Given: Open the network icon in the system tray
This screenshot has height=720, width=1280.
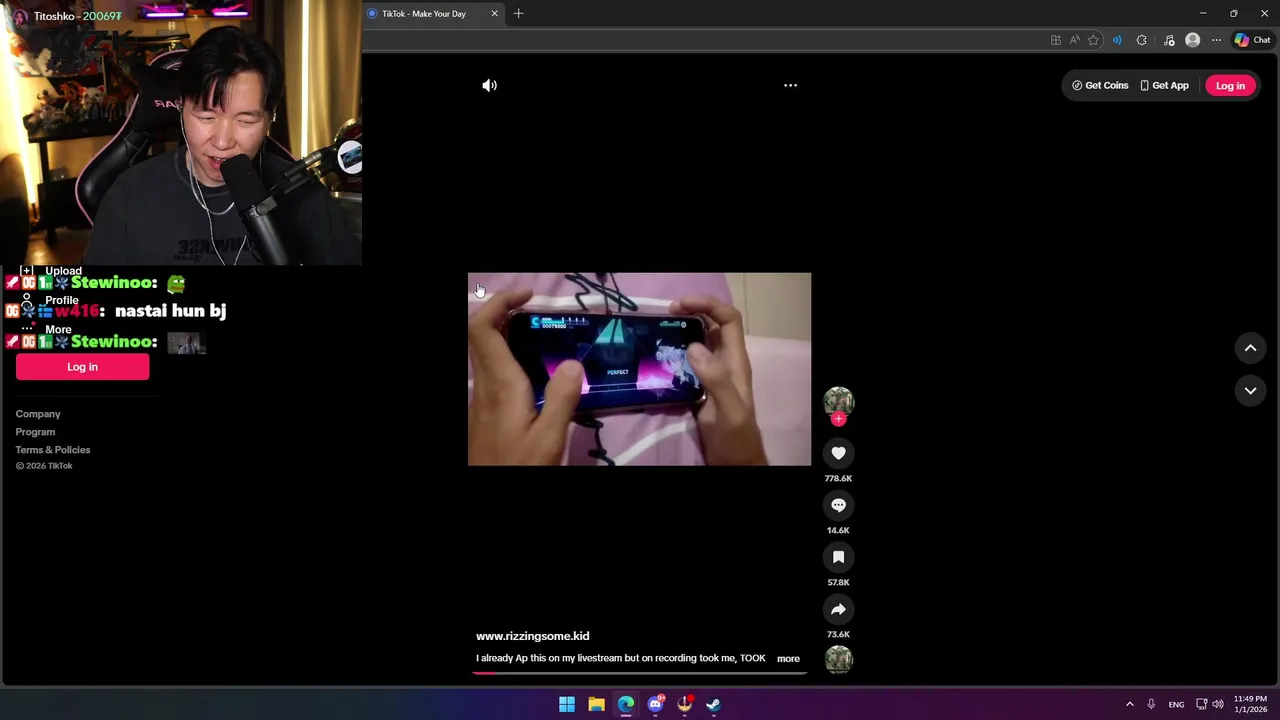Looking at the screenshot, I should 1201,704.
